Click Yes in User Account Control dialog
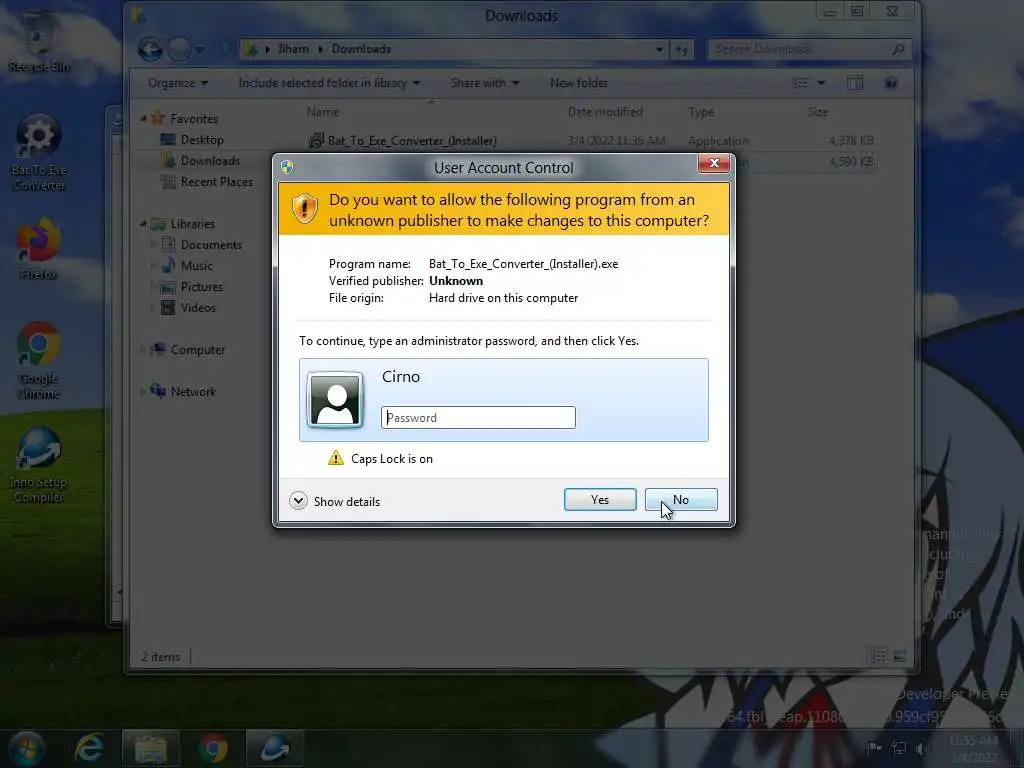The image size is (1024, 768). [x=600, y=500]
